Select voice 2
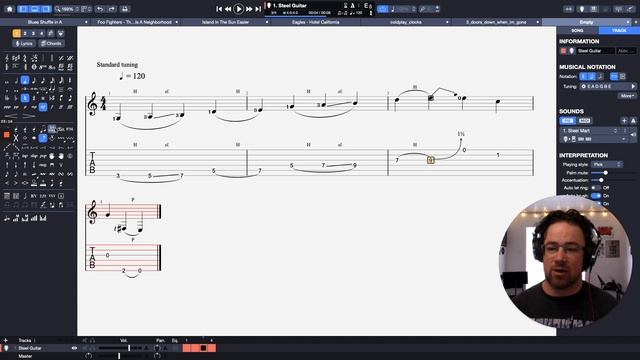 [x=25, y=33]
